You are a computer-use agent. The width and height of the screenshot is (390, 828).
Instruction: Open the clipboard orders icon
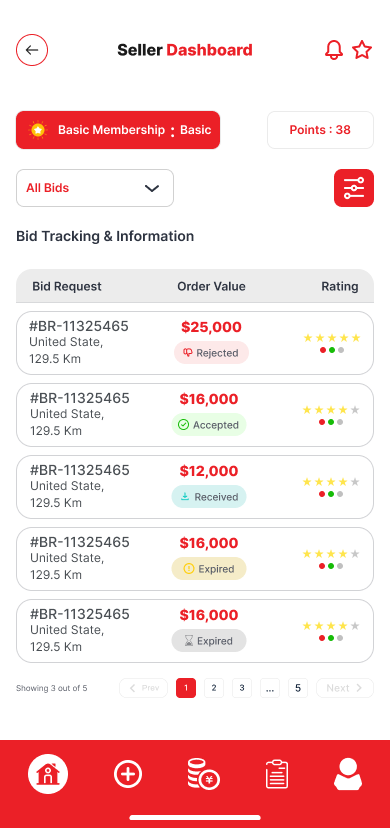click(277, 774)
